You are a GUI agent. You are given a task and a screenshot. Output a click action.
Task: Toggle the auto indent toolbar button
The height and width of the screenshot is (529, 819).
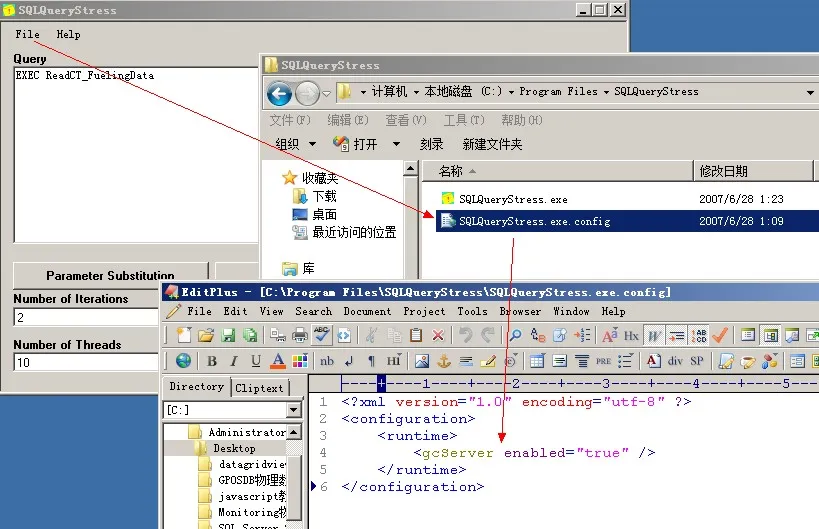(676, 335)
